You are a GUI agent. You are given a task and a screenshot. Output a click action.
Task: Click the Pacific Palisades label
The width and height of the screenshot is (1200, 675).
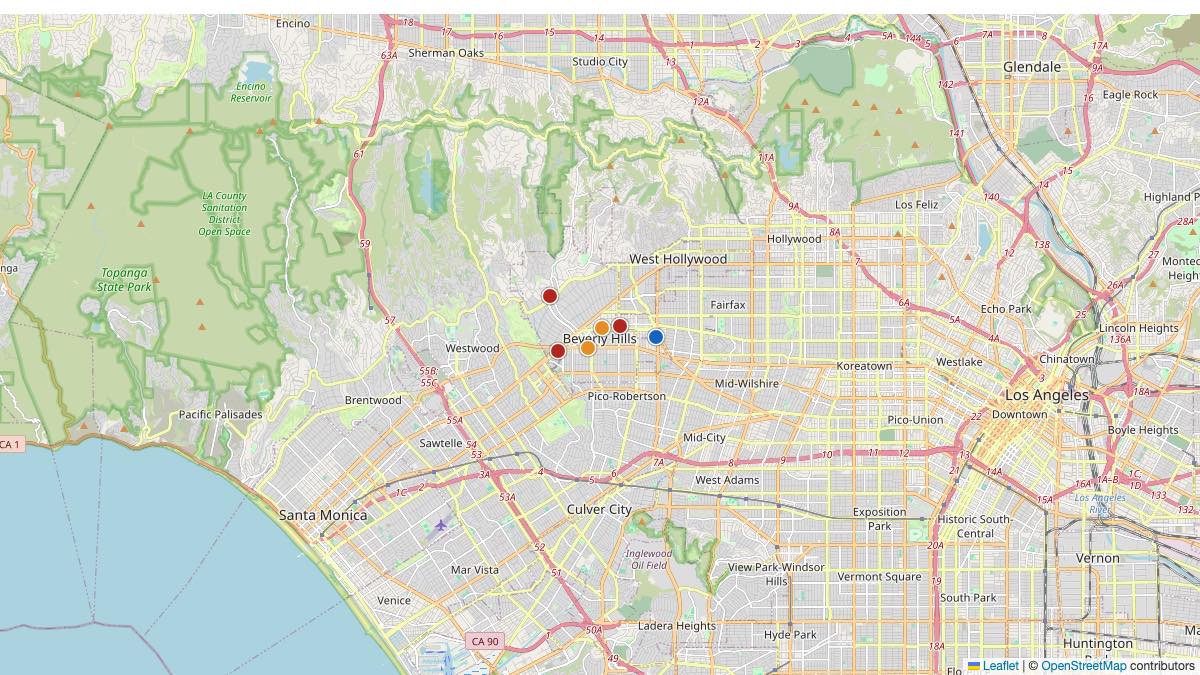click(221, 414)
